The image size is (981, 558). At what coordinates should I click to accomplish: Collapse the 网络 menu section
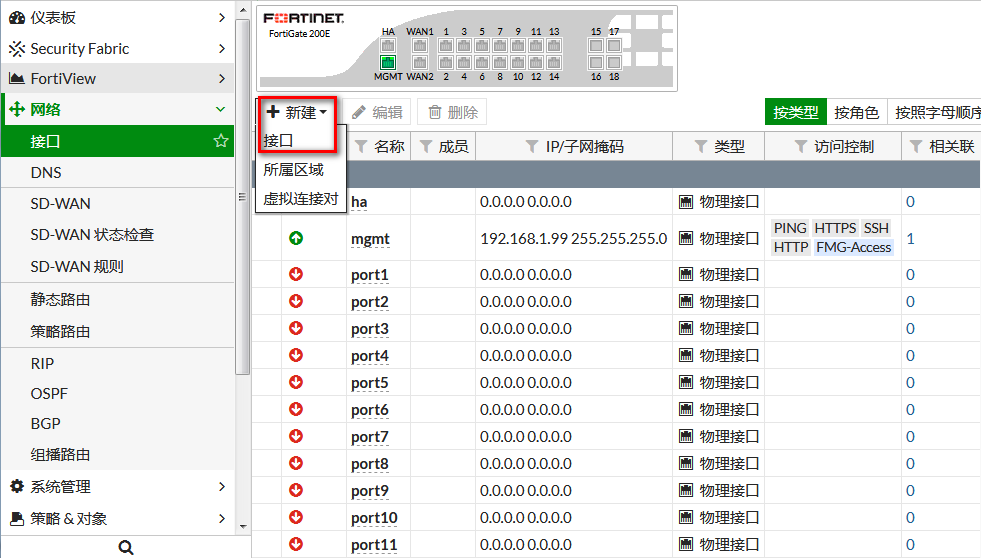[220, 109]
